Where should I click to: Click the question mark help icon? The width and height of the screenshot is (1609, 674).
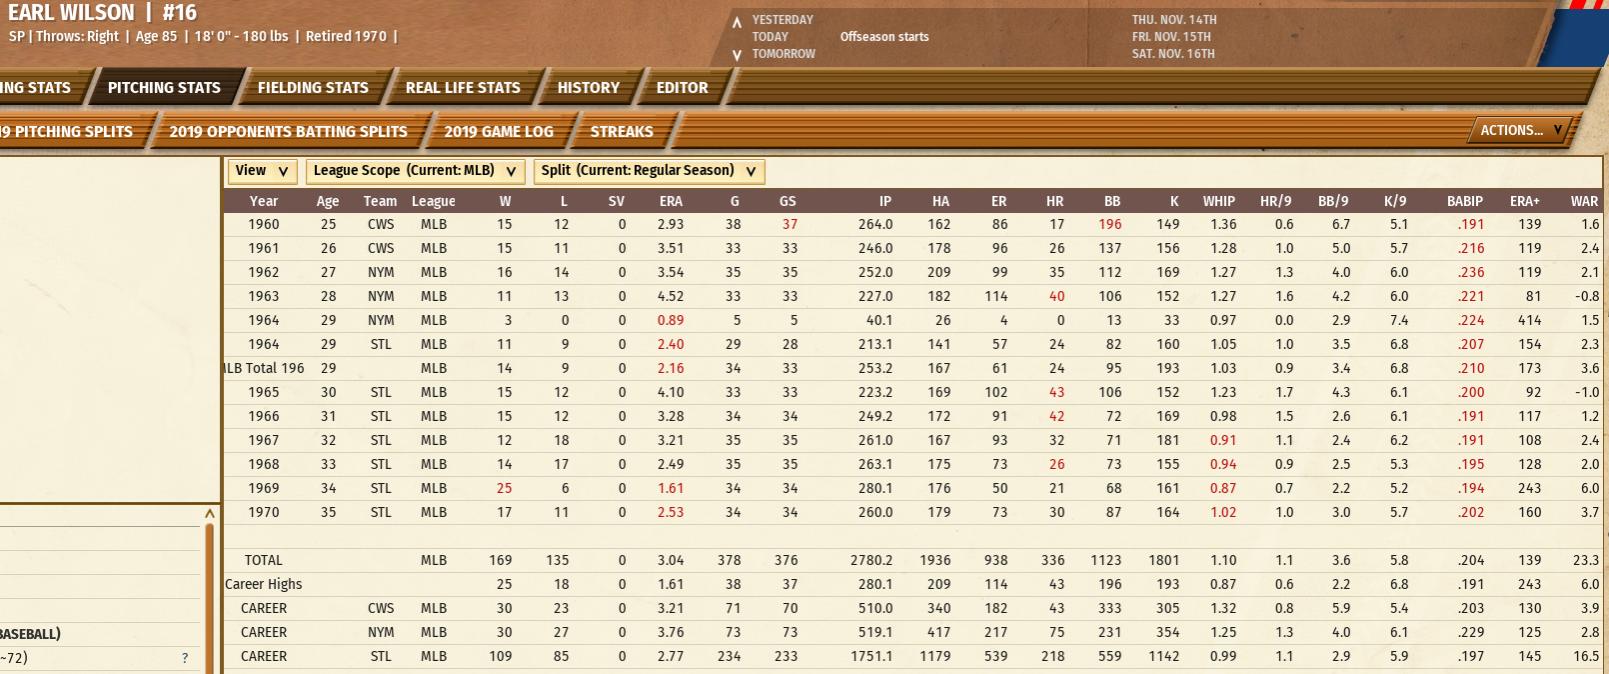click(184, 658)
